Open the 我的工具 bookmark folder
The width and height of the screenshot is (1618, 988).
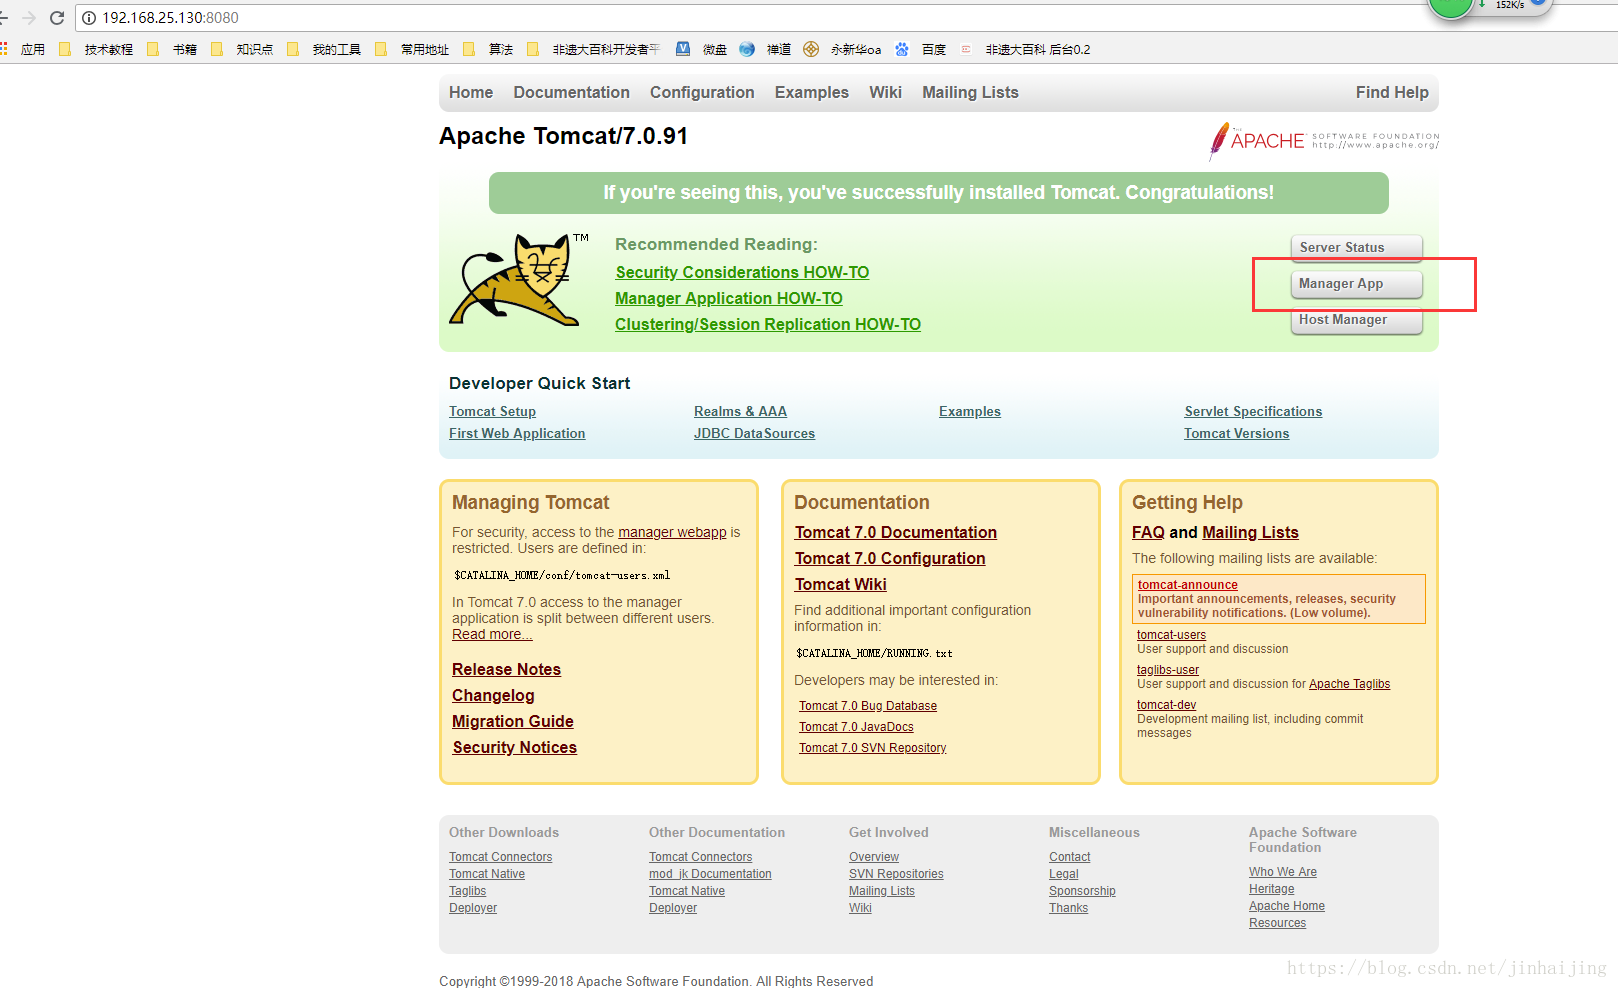pyautogui.click(x=325, y=49)
